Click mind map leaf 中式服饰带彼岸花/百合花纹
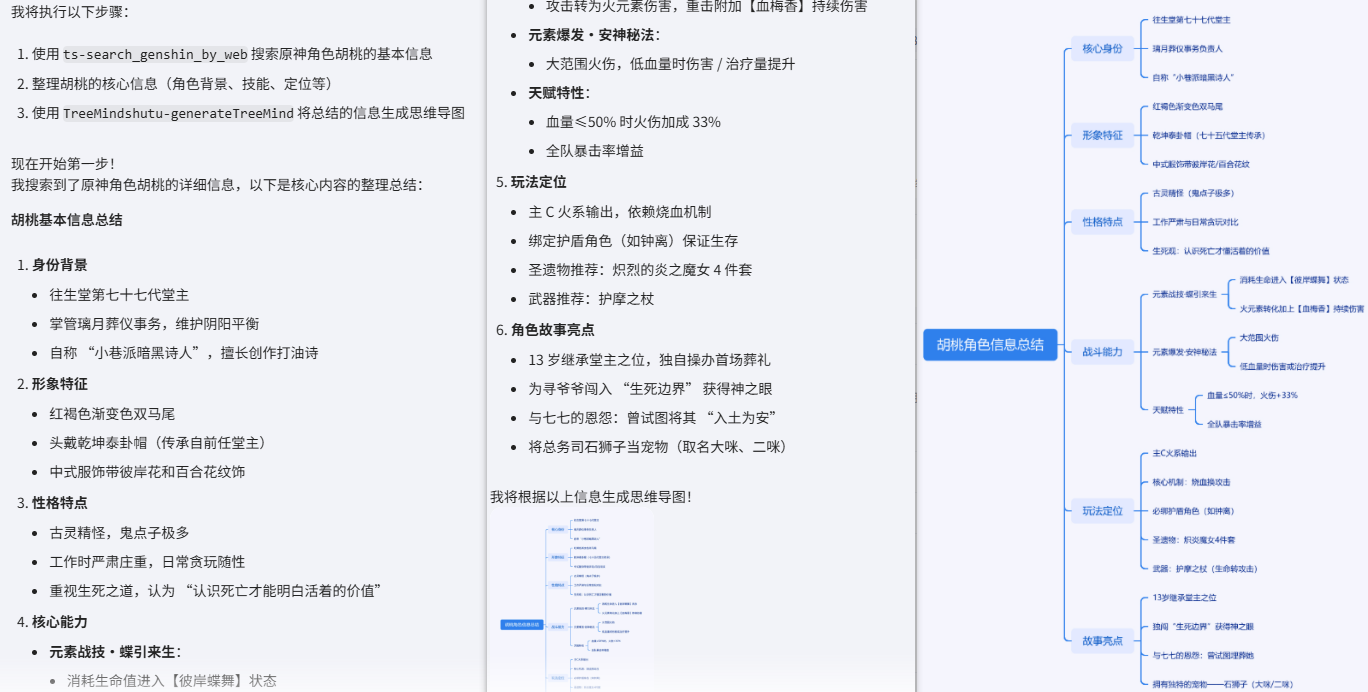The width and height of the screenshot is (1368, 692). 1200,164
